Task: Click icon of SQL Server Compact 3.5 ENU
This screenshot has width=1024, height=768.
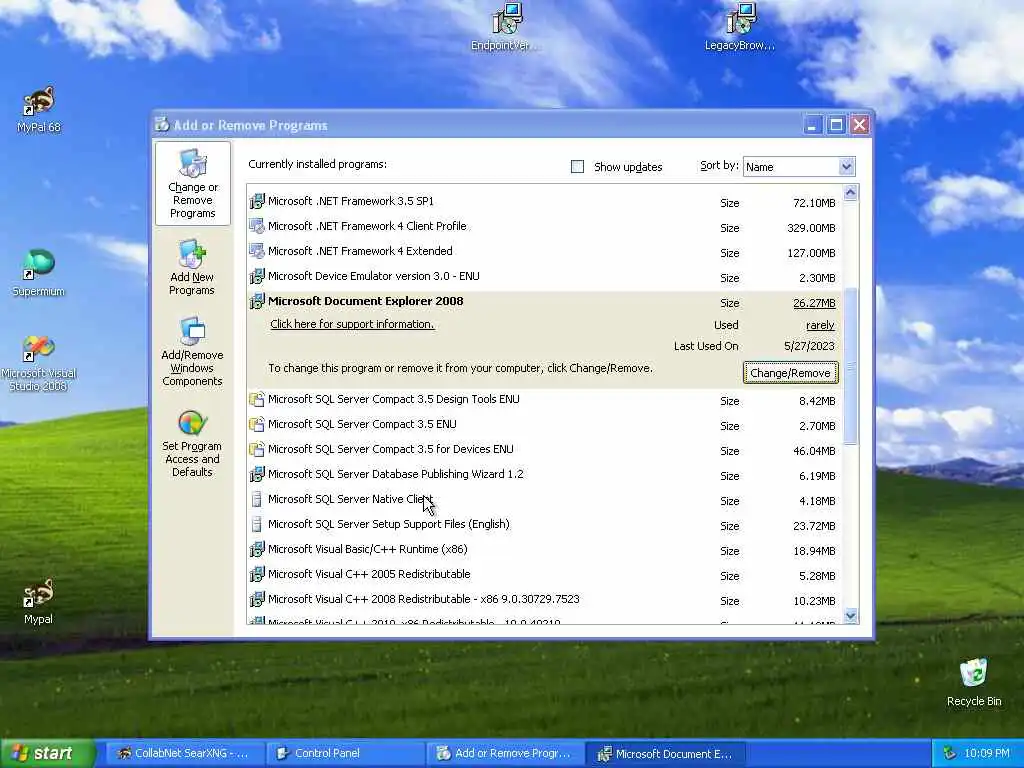Action: coord(257,424)
